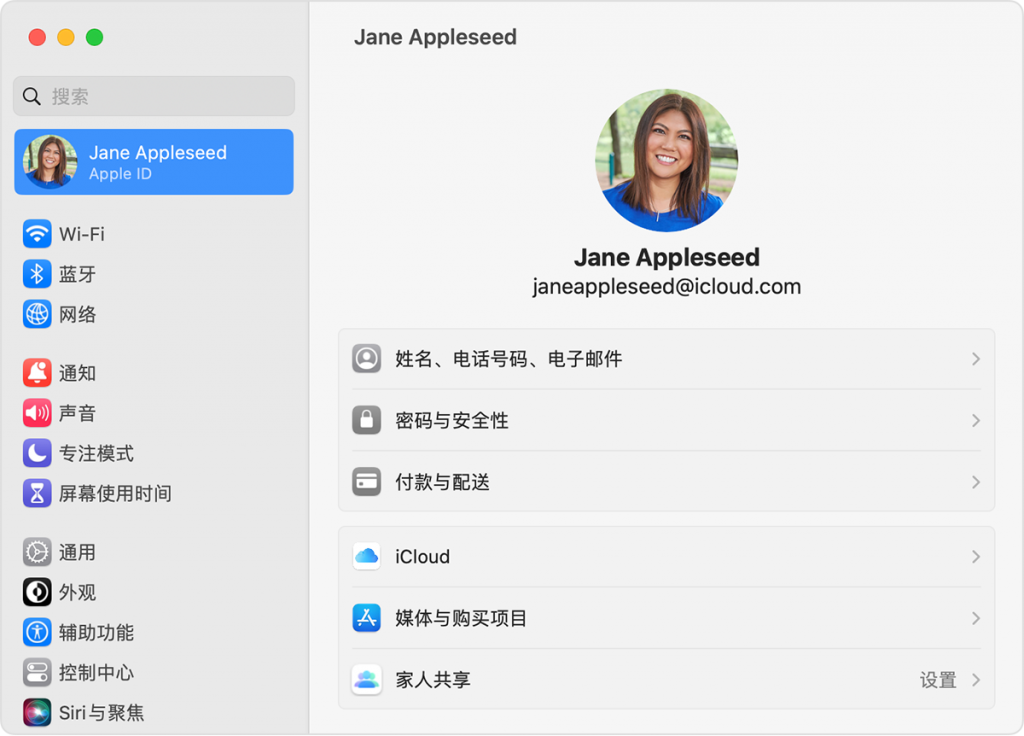Open 密码与安全性 label text

coord(452,421)
